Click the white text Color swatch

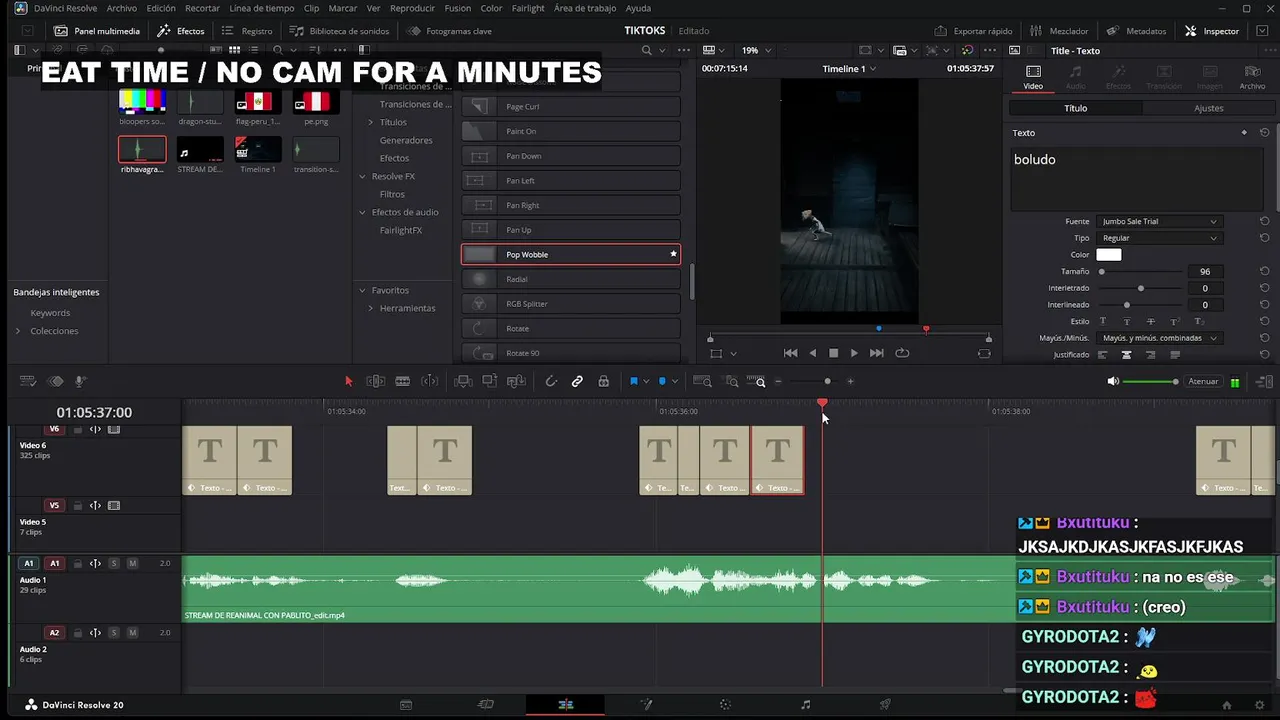(x=1109, y=255)
